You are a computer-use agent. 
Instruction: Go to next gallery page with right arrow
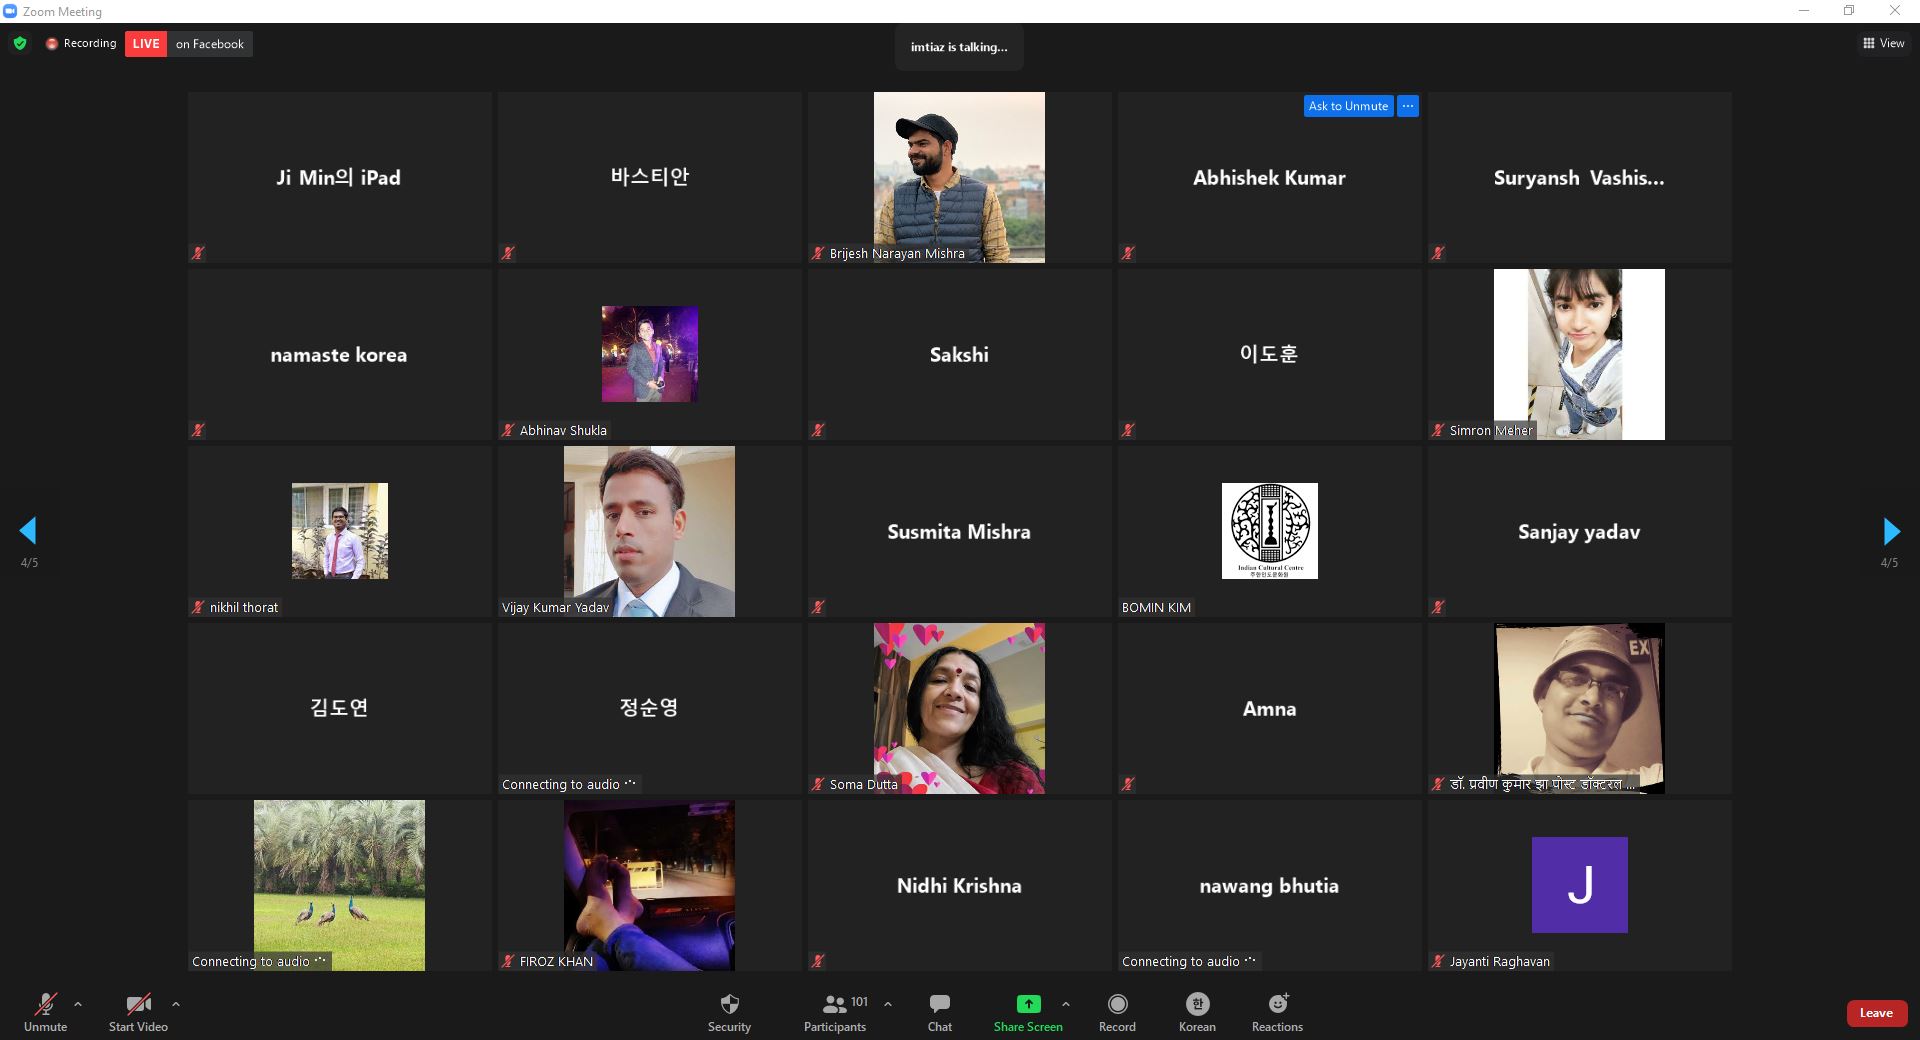pos(1890,531)
